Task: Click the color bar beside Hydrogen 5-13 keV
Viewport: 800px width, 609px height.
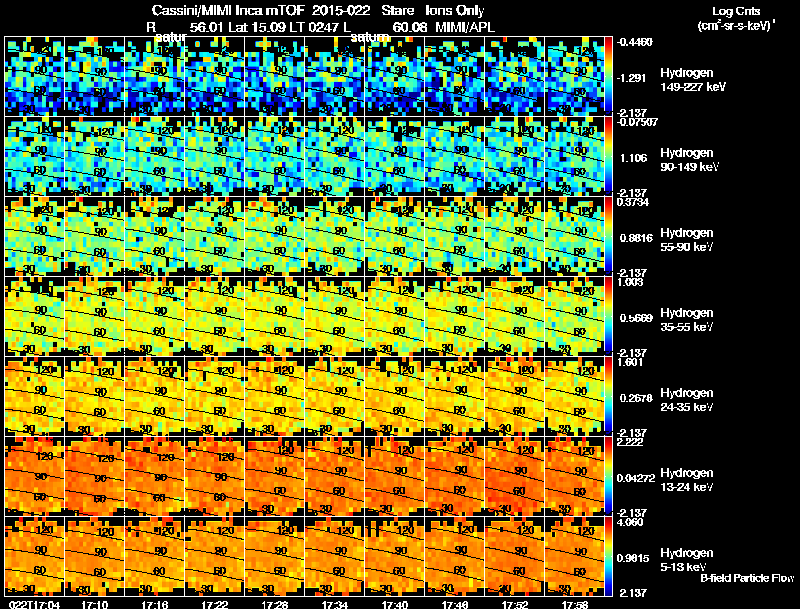Action: coord(608,556)
